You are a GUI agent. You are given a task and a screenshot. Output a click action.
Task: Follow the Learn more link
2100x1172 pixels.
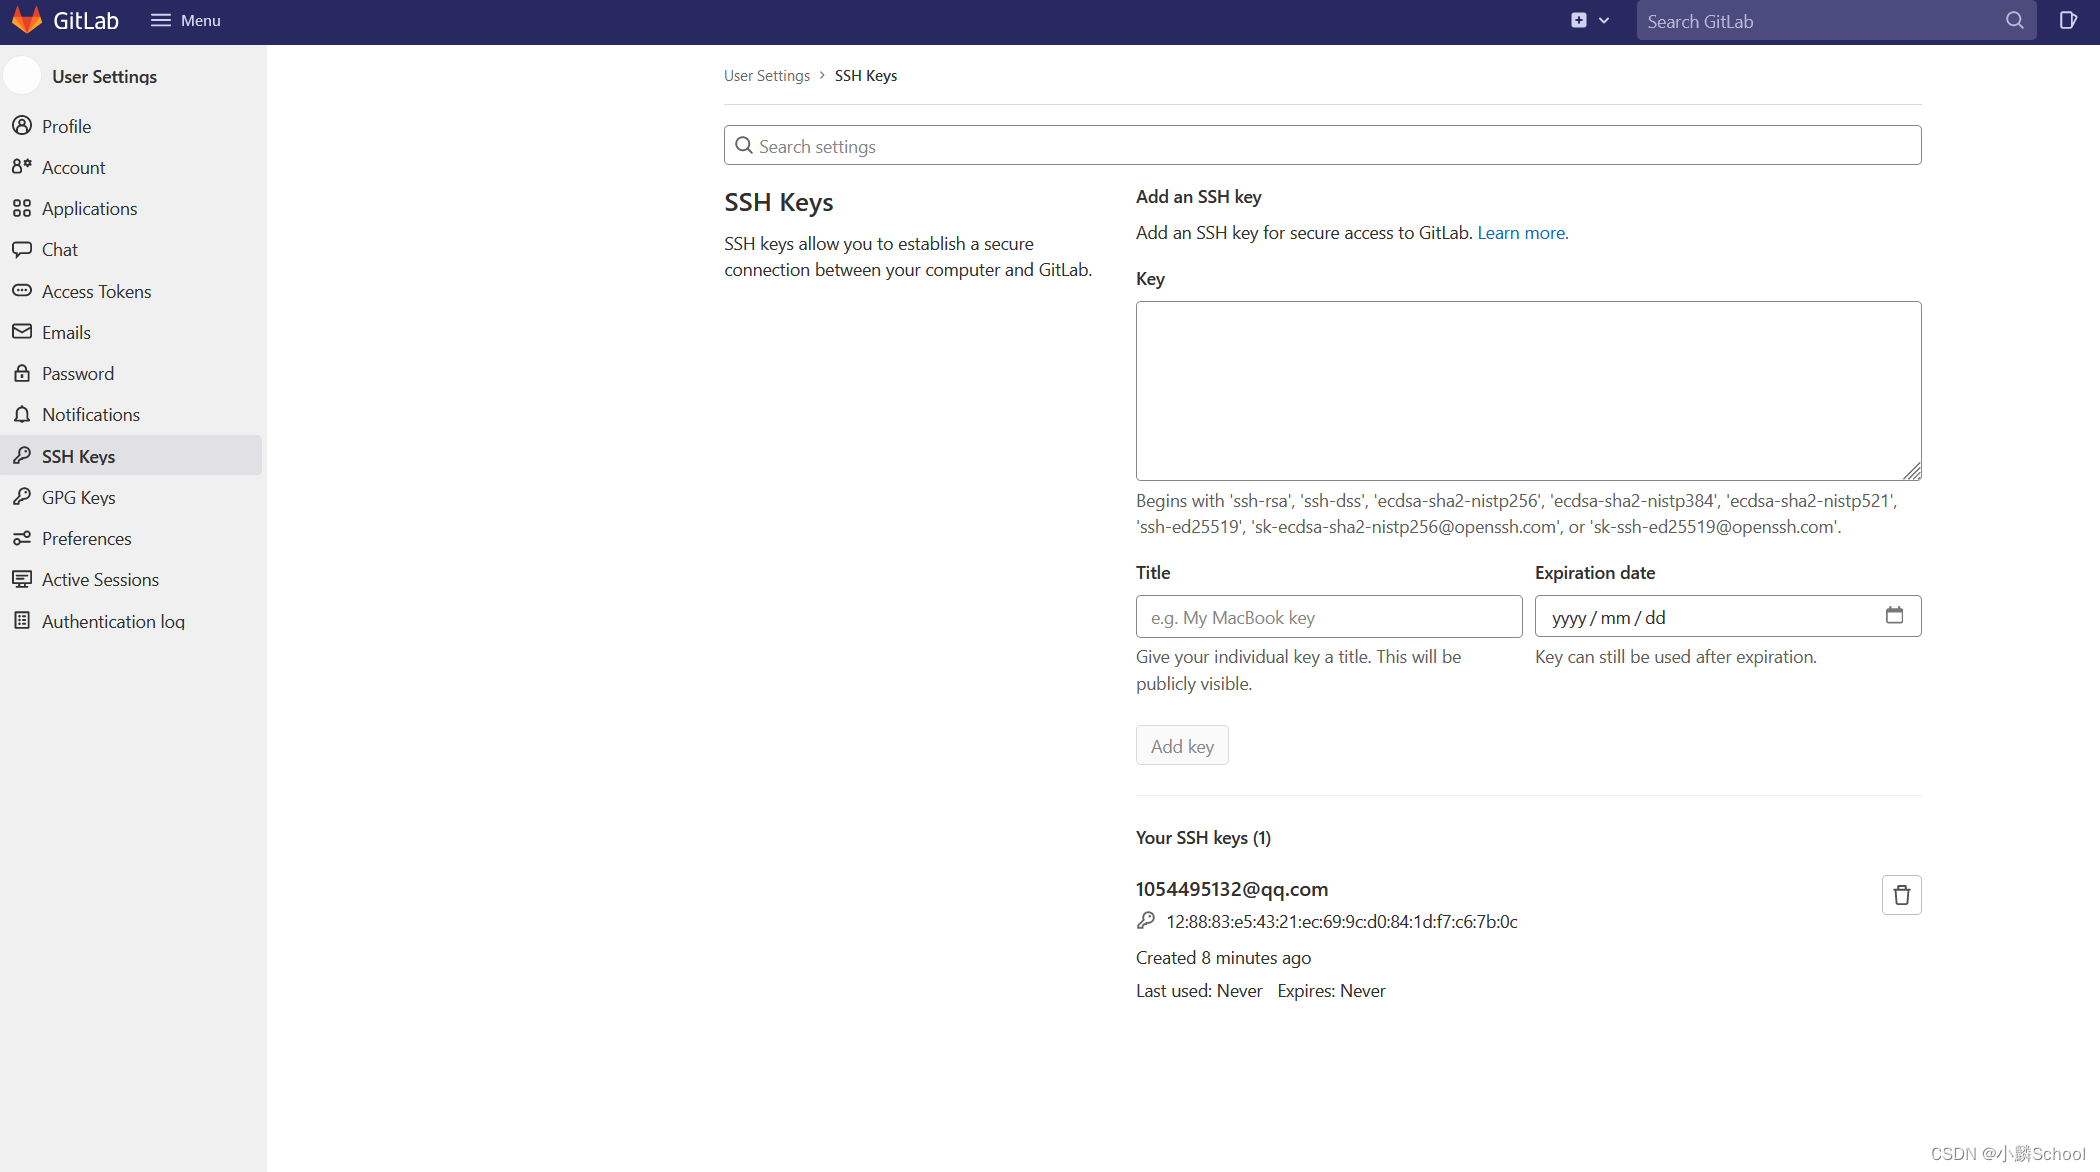coord(1522,233)
